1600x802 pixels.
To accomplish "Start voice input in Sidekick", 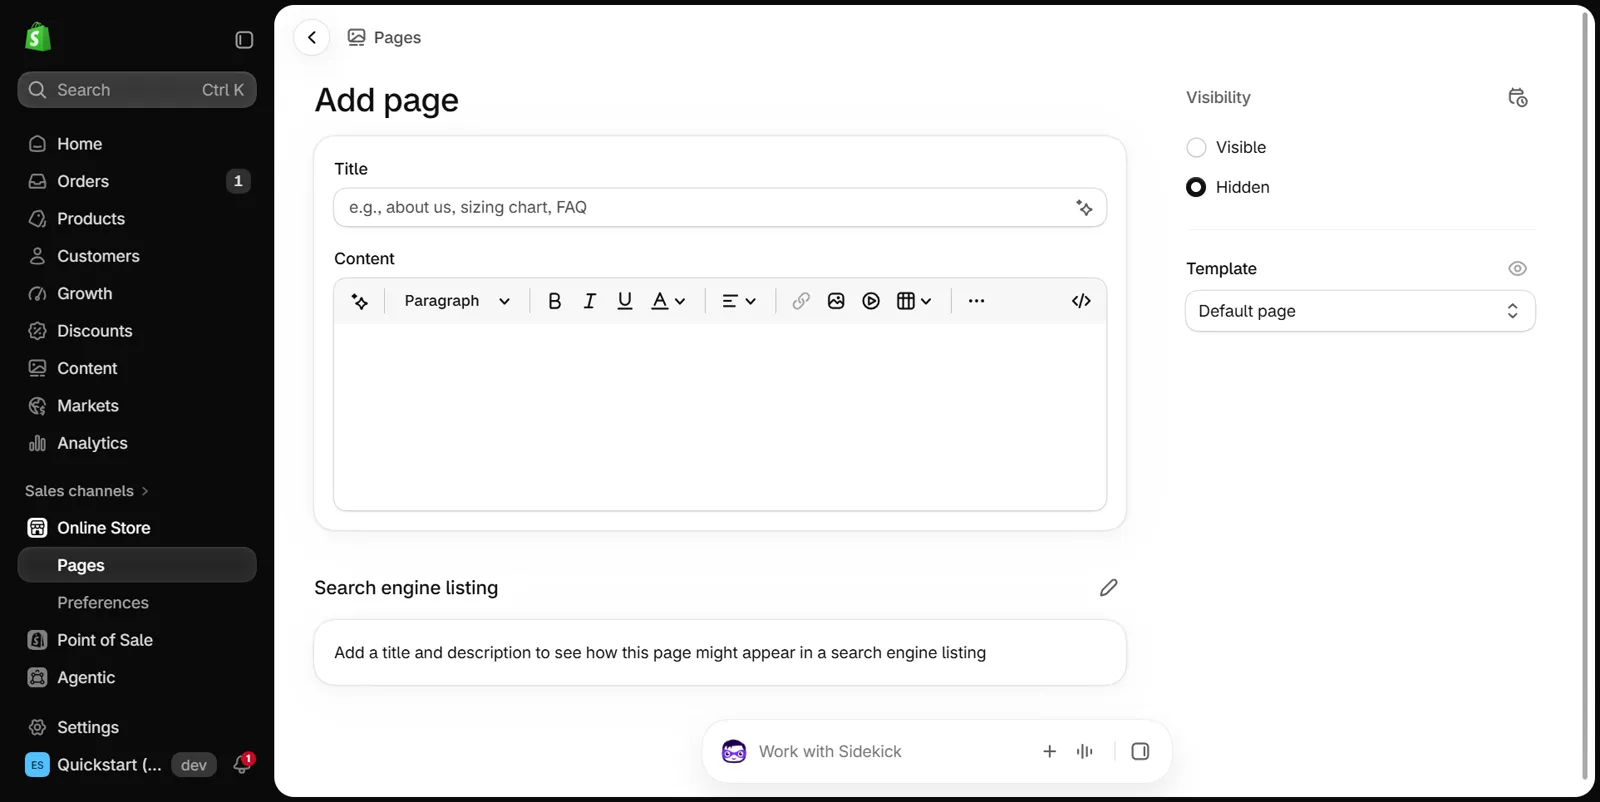I will pos(1085,751).
